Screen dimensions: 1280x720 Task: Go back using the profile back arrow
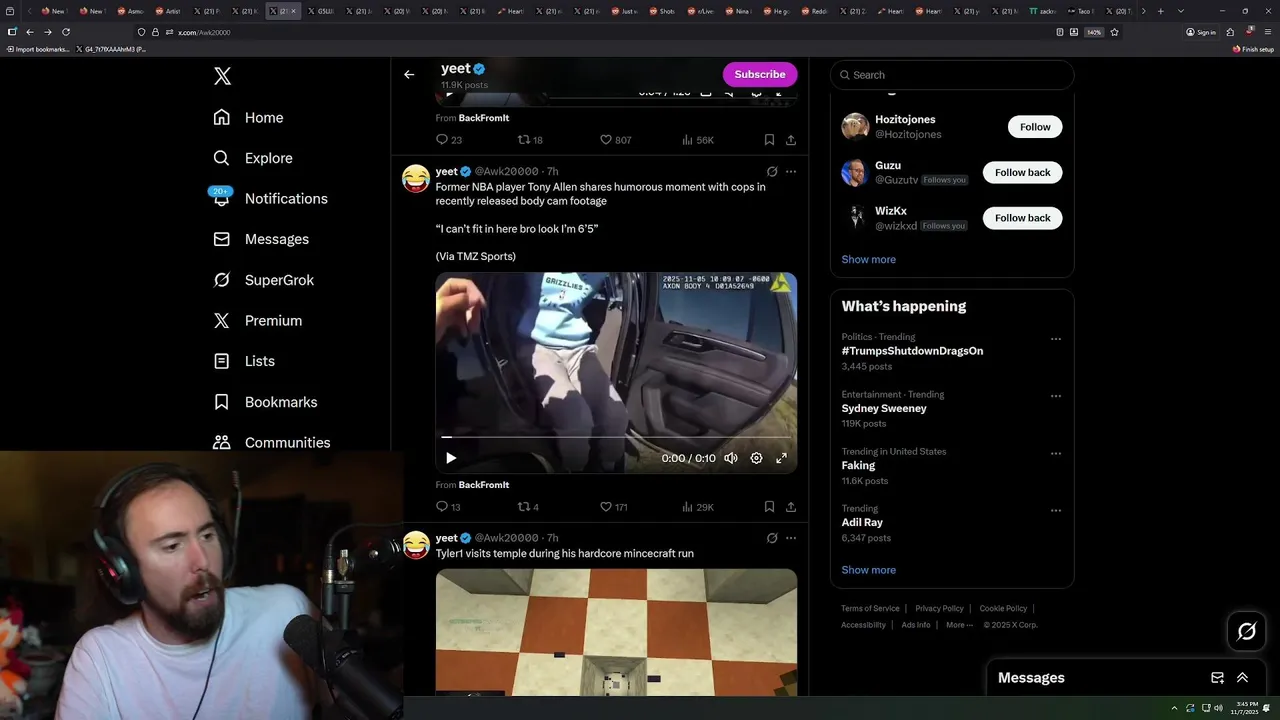pos(409,74)
